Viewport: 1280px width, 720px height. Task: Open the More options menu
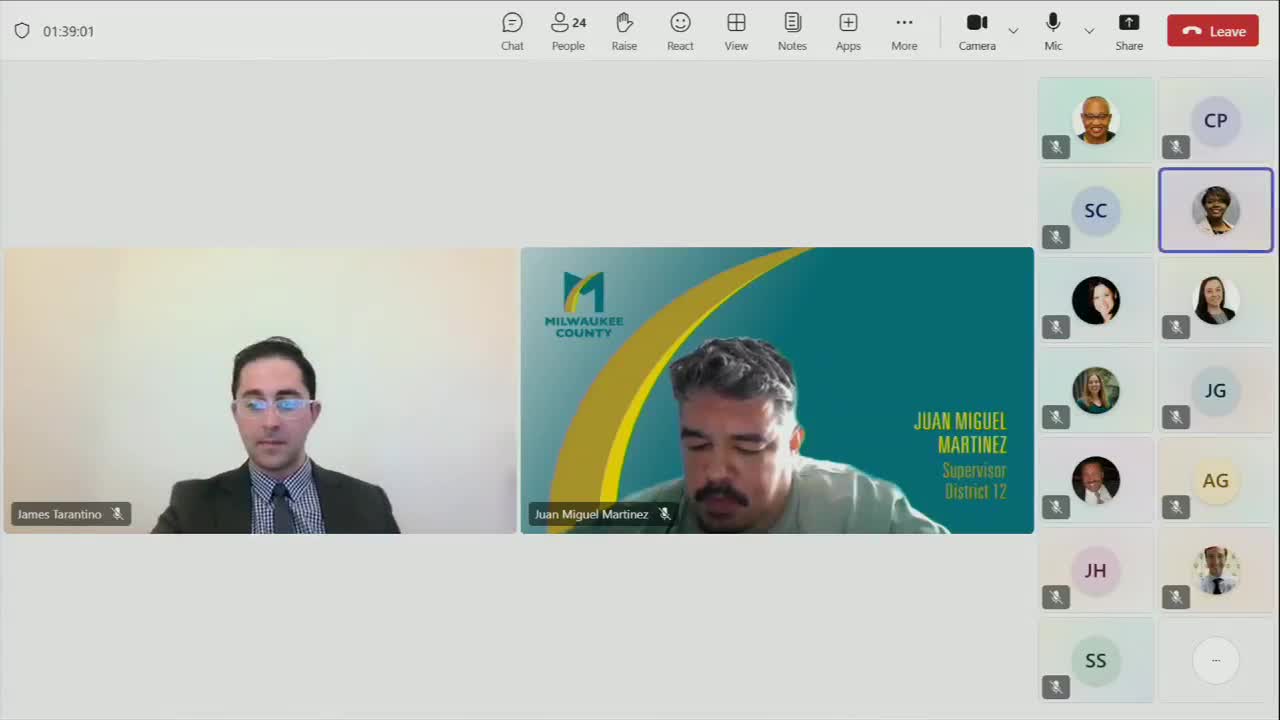click(x=904, y=31)
